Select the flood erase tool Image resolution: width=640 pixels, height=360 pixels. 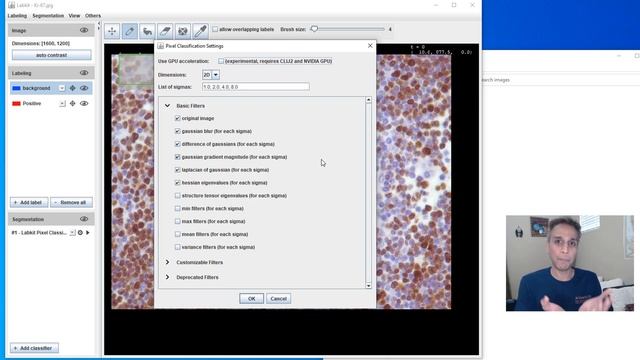point(182,31)
